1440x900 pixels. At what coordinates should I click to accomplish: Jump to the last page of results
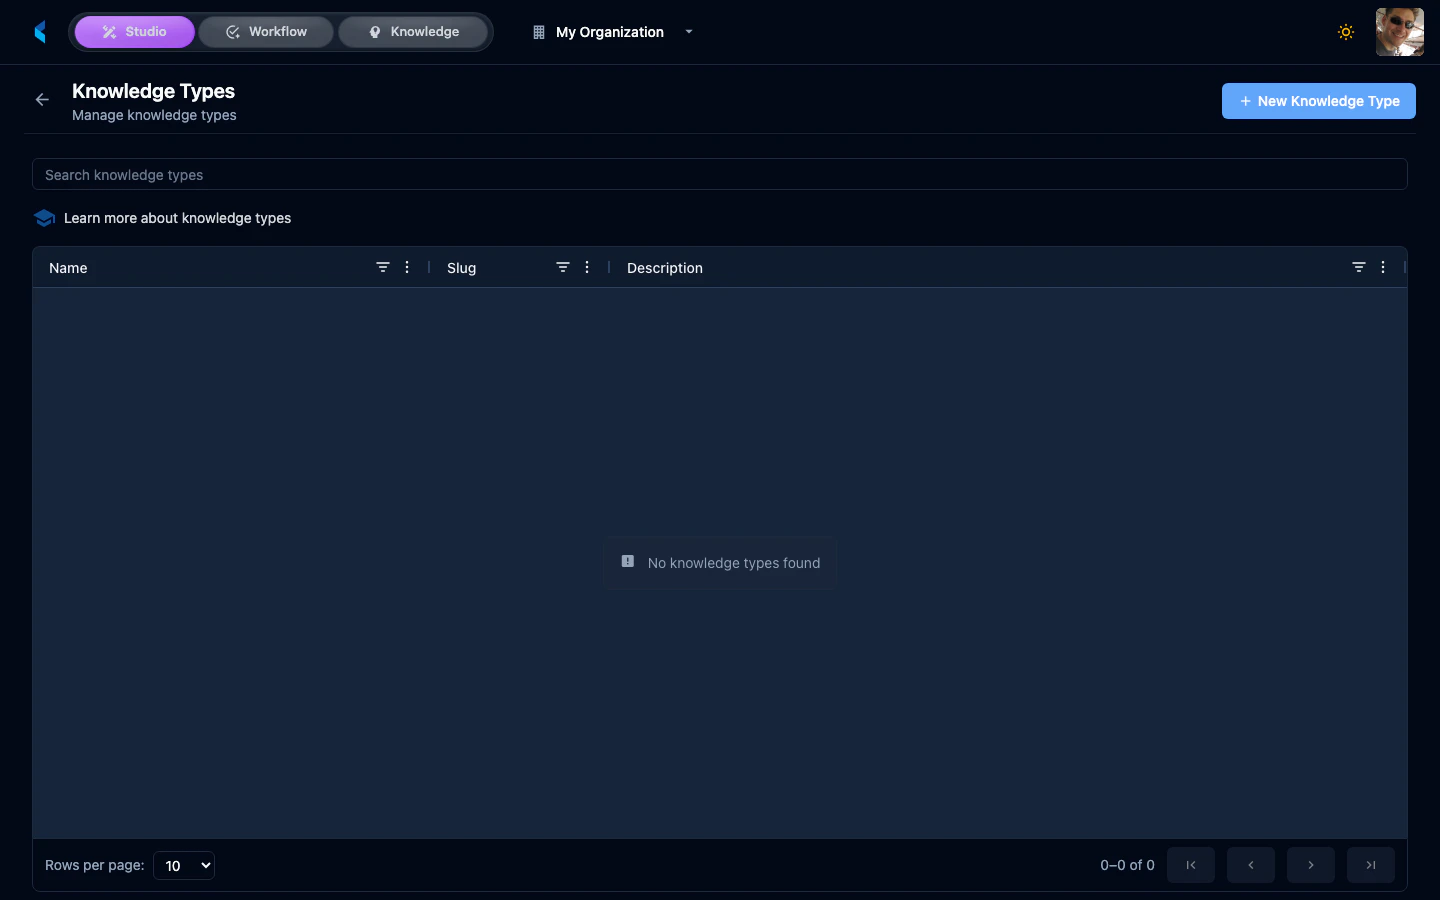coord(1370,865)
